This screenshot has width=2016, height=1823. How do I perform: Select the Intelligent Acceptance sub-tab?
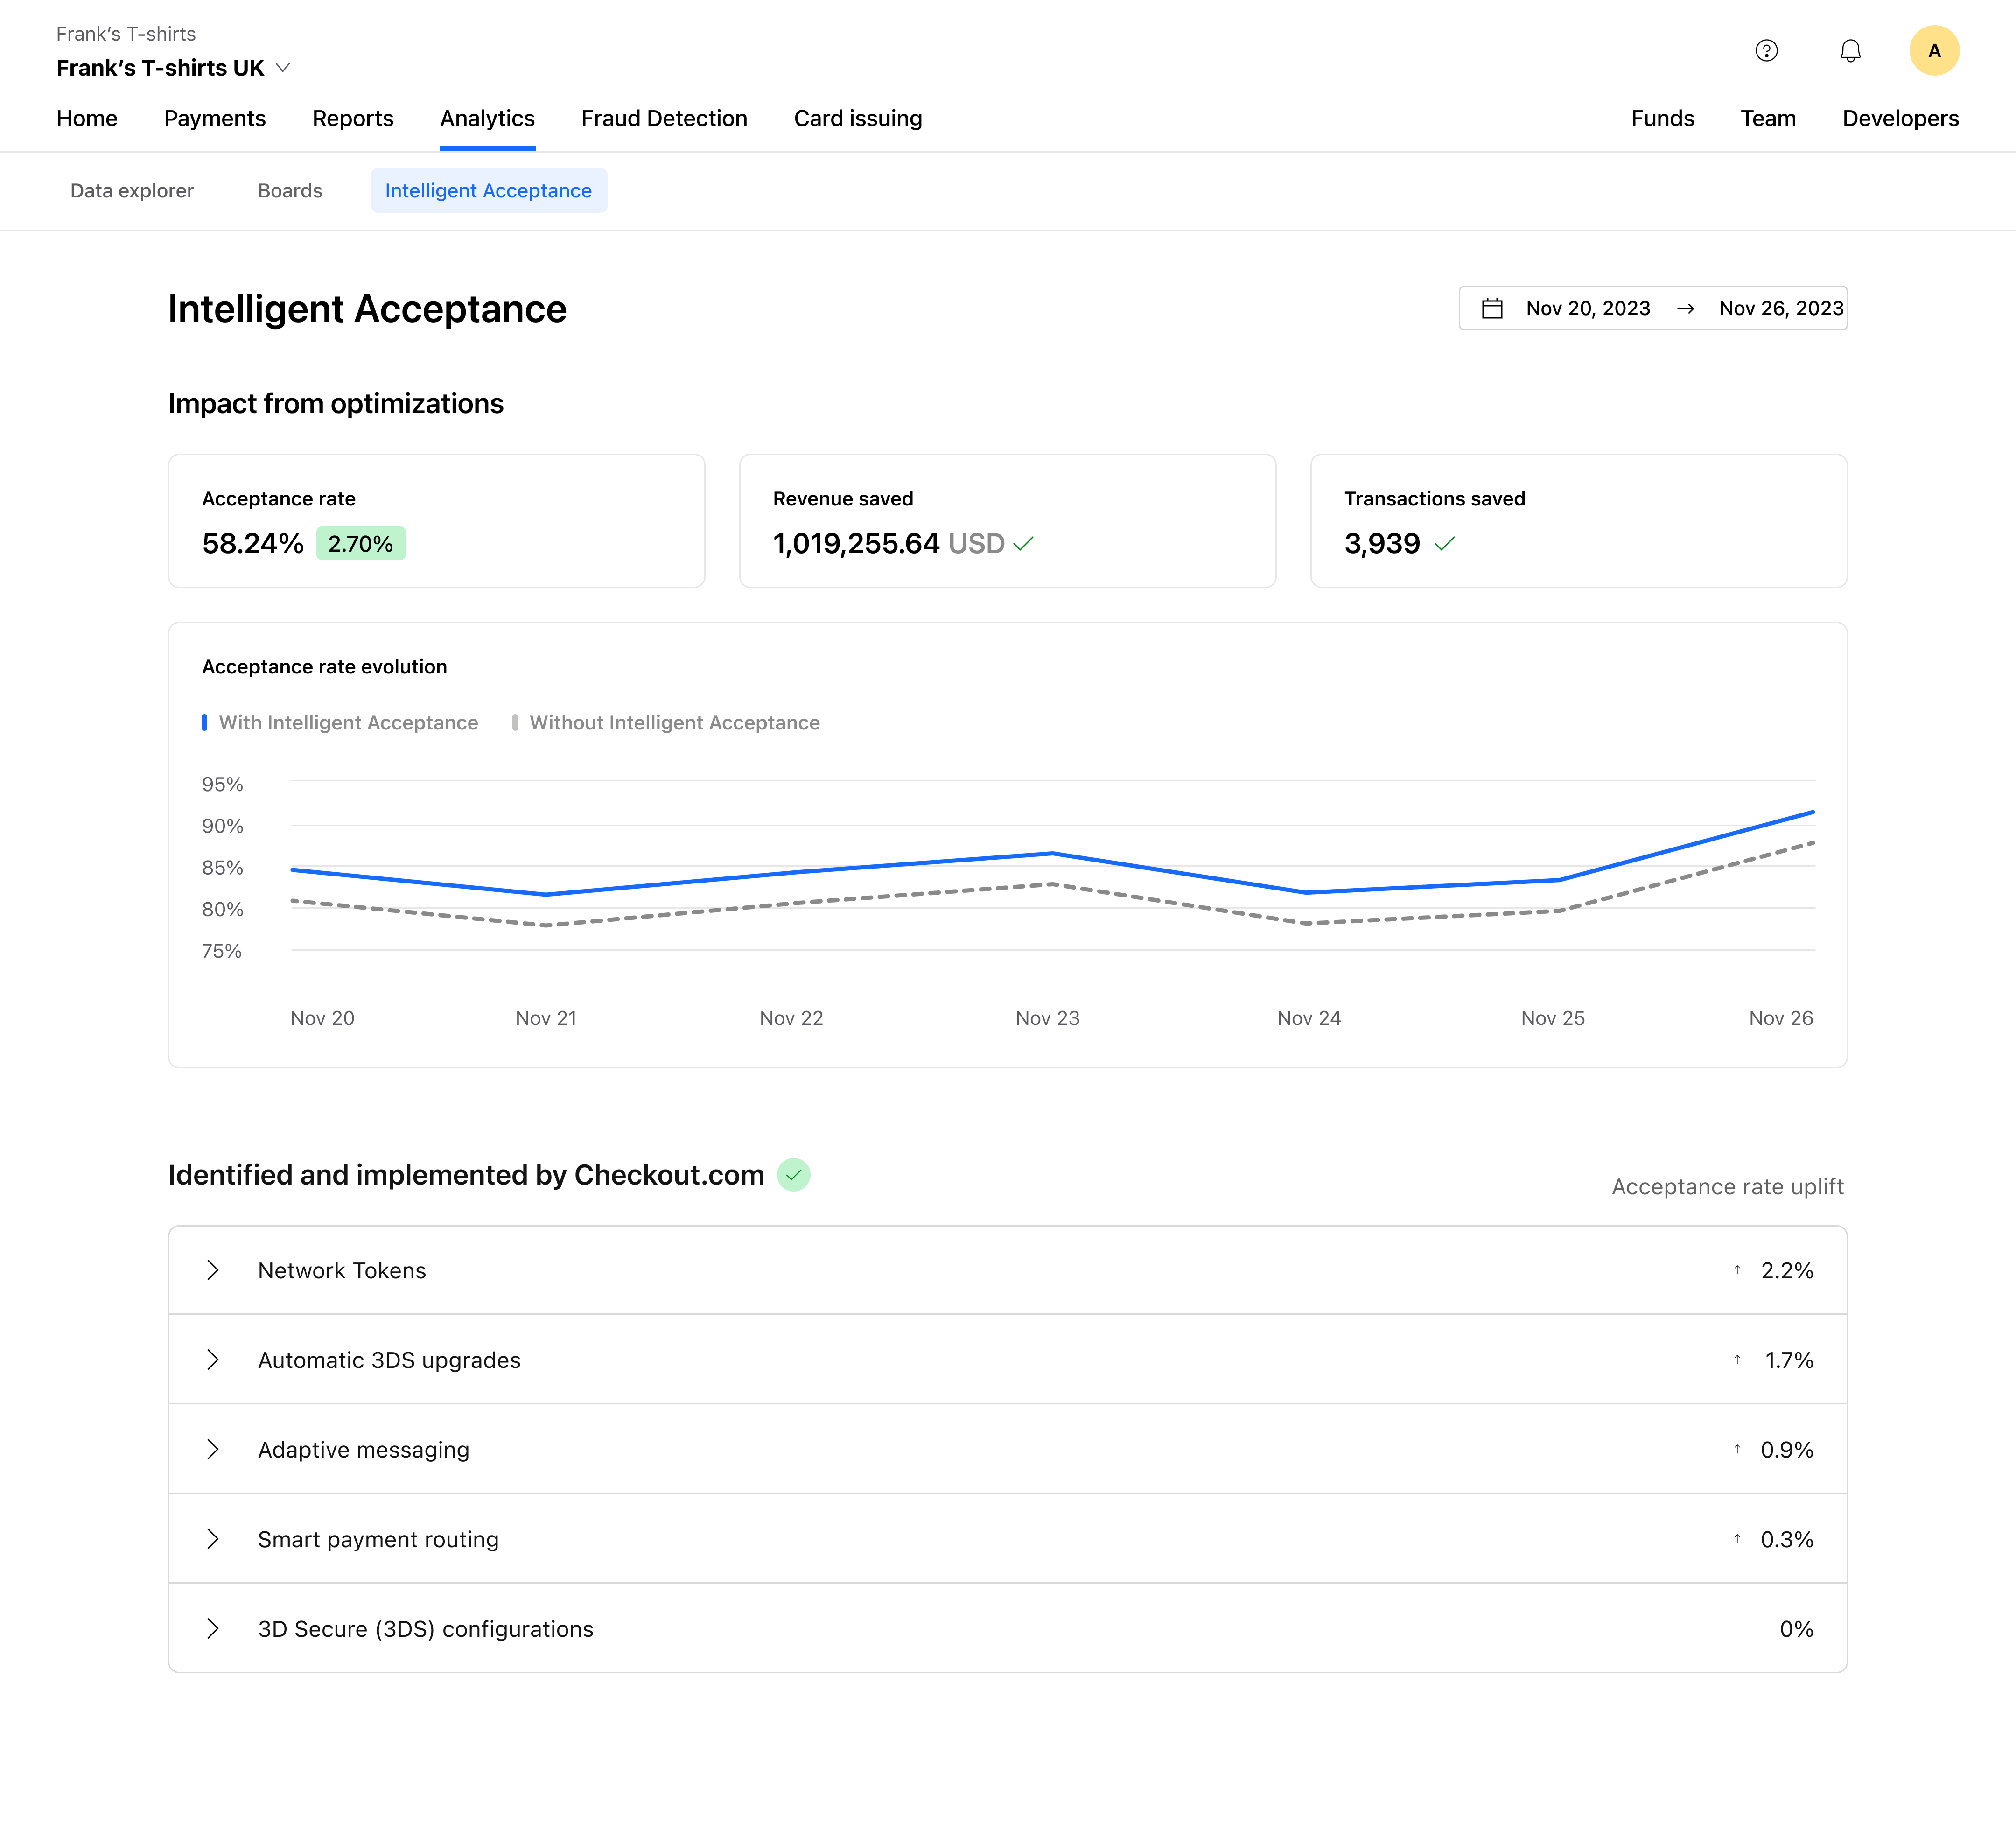(488, 190)
